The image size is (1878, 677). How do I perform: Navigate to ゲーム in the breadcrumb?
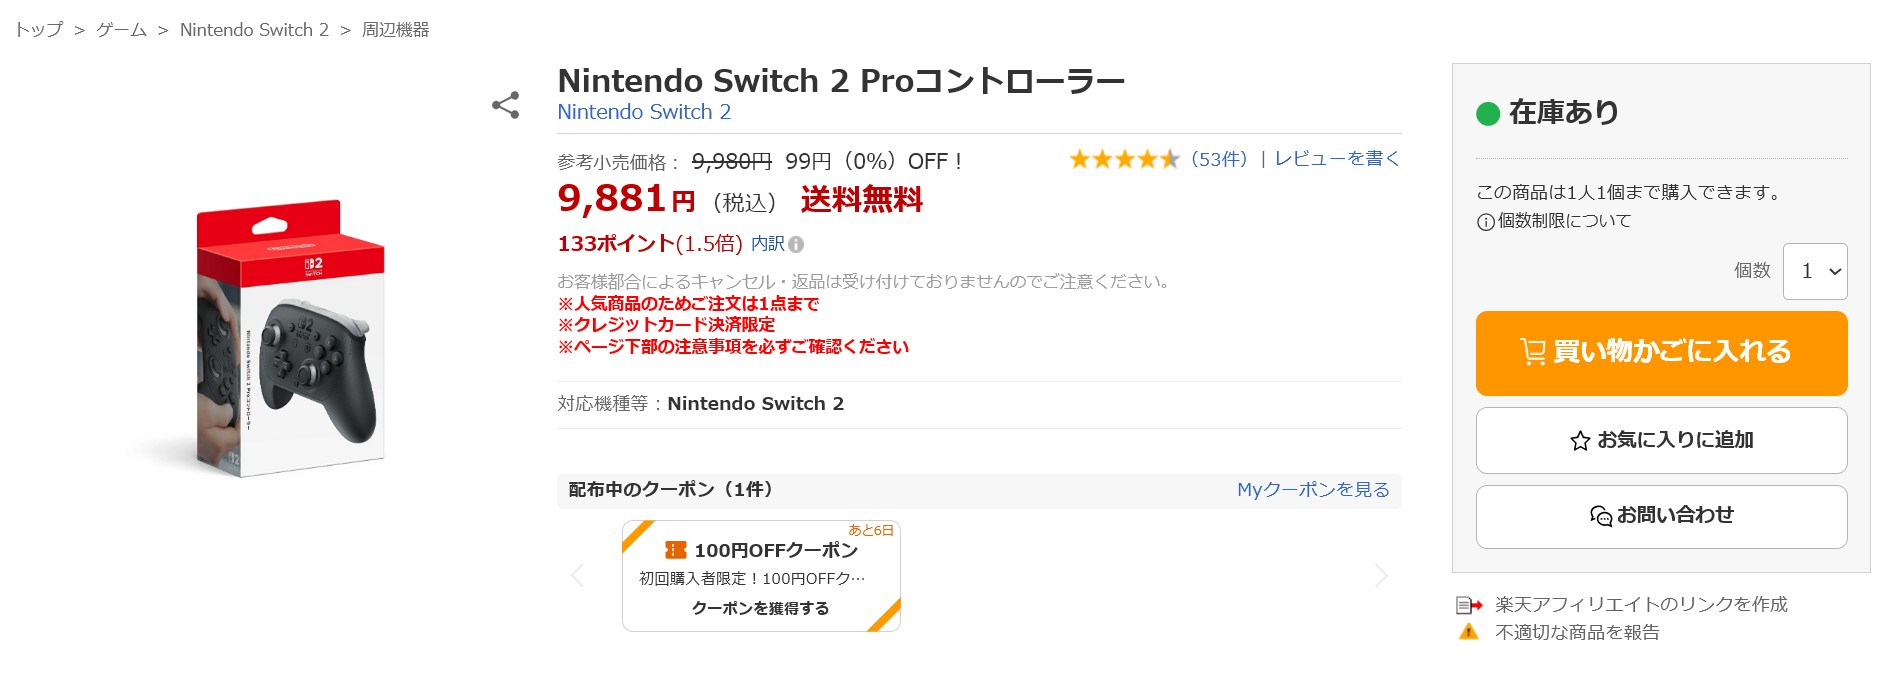121,30
